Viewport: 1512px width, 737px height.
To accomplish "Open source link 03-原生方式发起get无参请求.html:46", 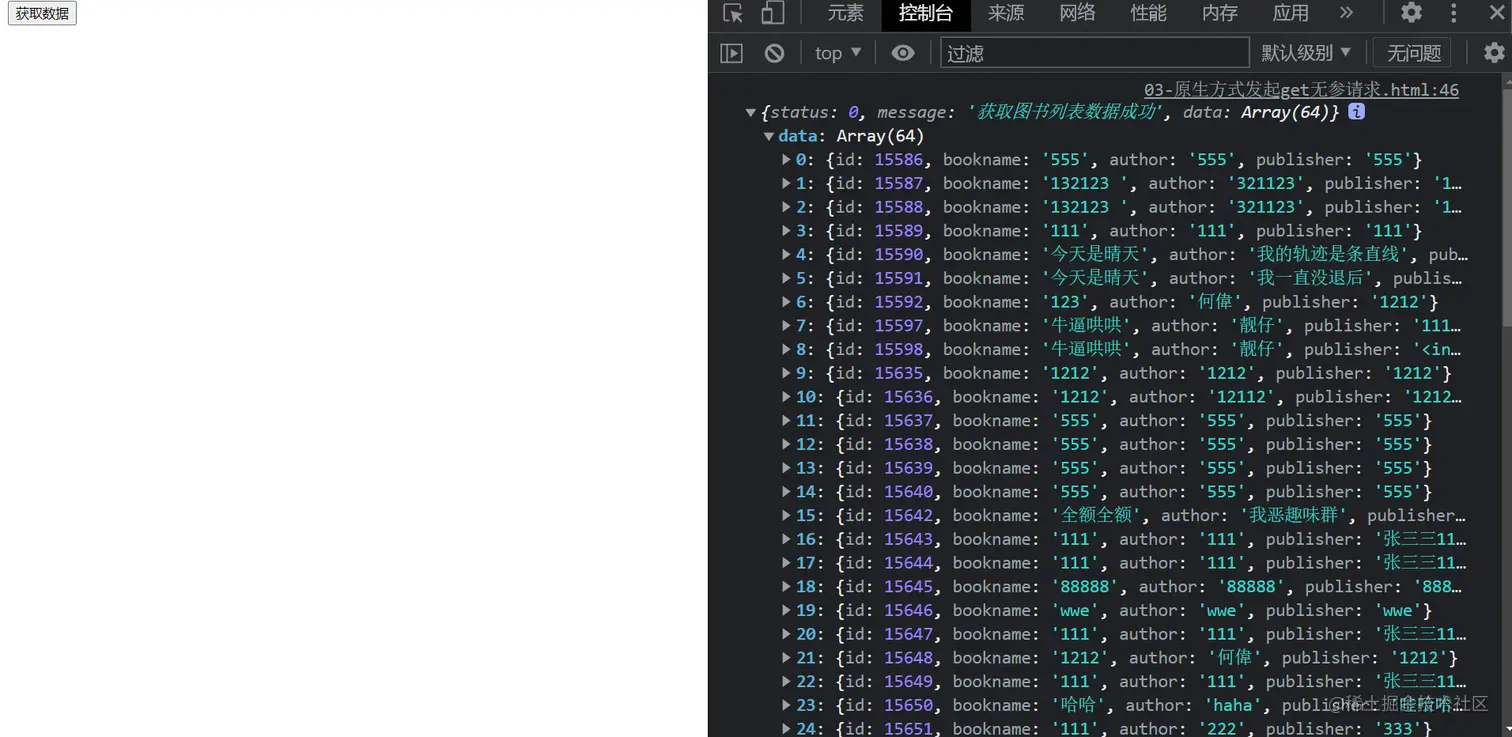I will (1301, 90).
